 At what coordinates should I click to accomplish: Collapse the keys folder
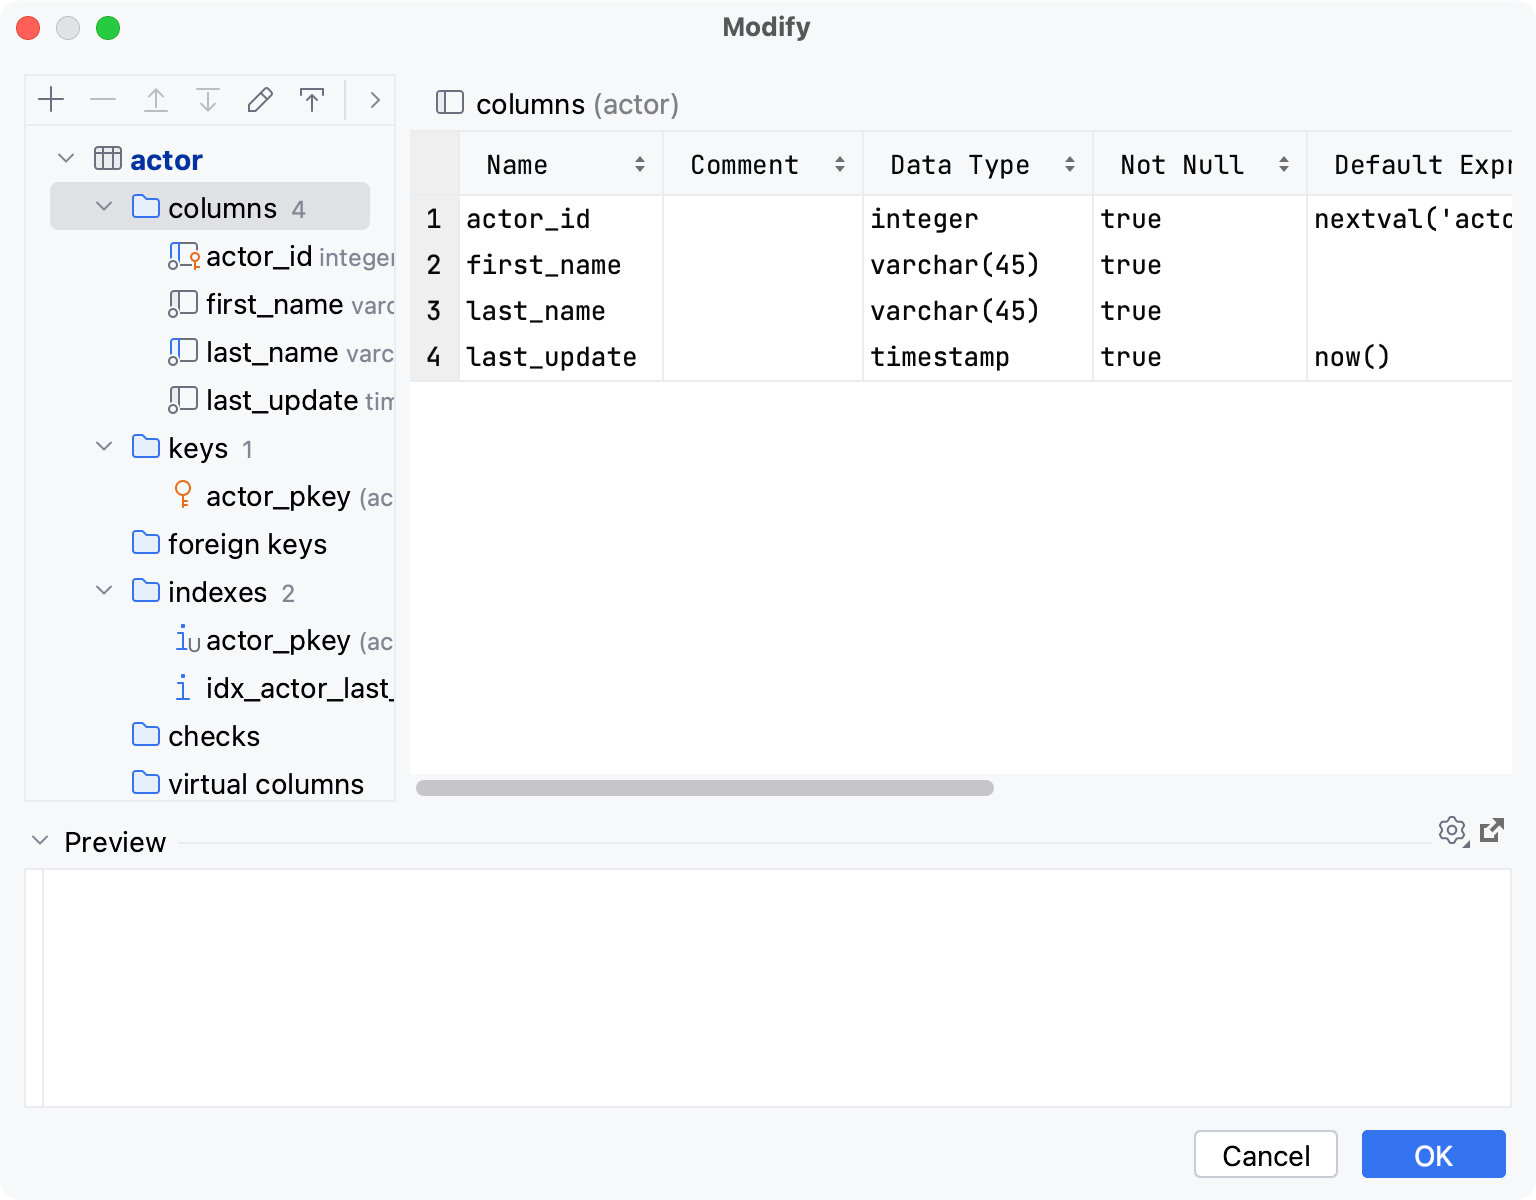[x=104, y=447]
